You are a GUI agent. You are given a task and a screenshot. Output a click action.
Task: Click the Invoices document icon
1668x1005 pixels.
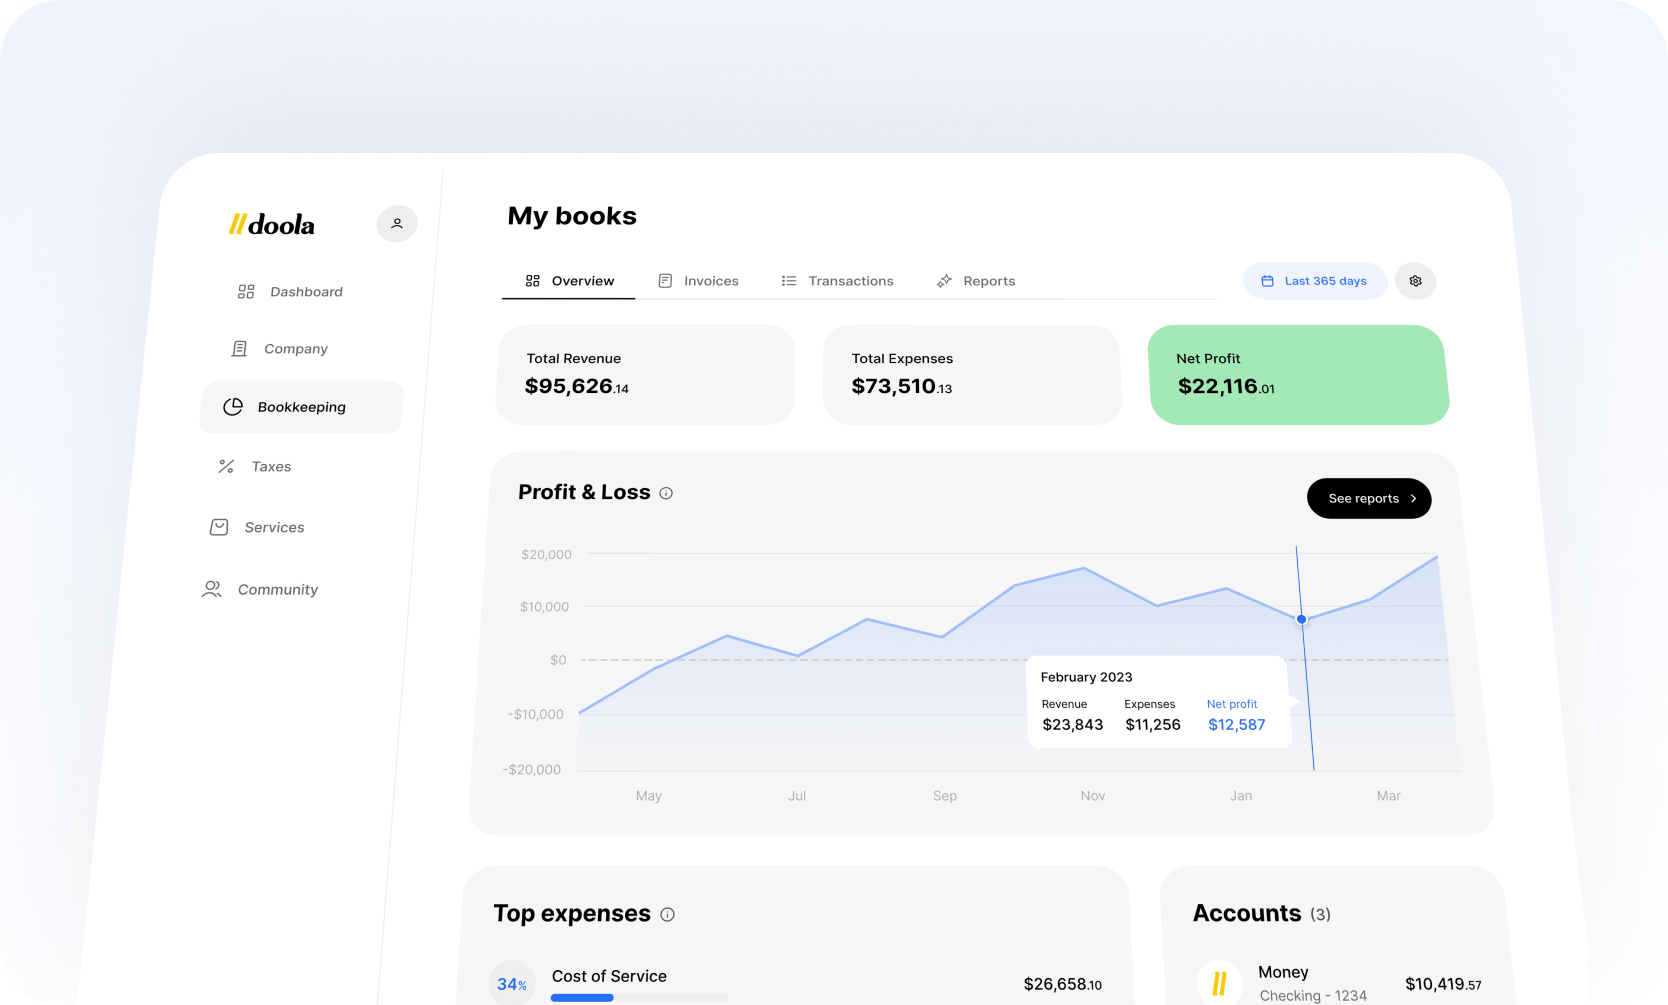tap(665, 281)
